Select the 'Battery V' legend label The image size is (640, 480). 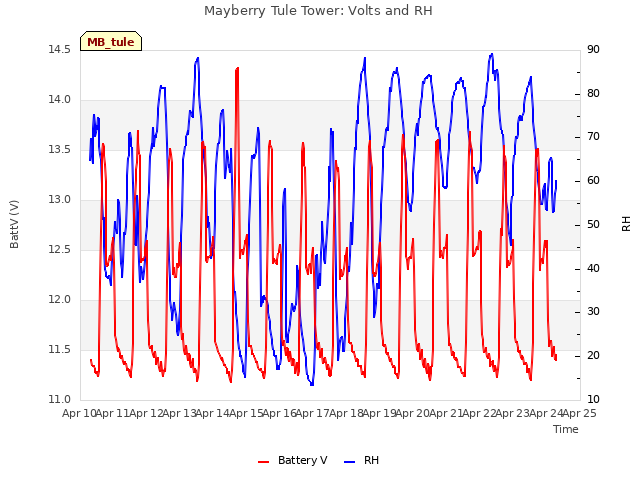(302, 460)
